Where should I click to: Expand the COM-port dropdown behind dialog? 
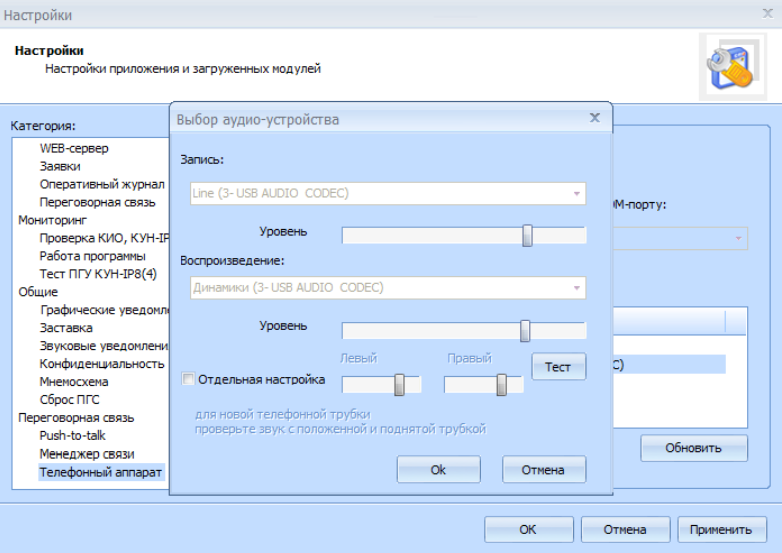point(739,238)
